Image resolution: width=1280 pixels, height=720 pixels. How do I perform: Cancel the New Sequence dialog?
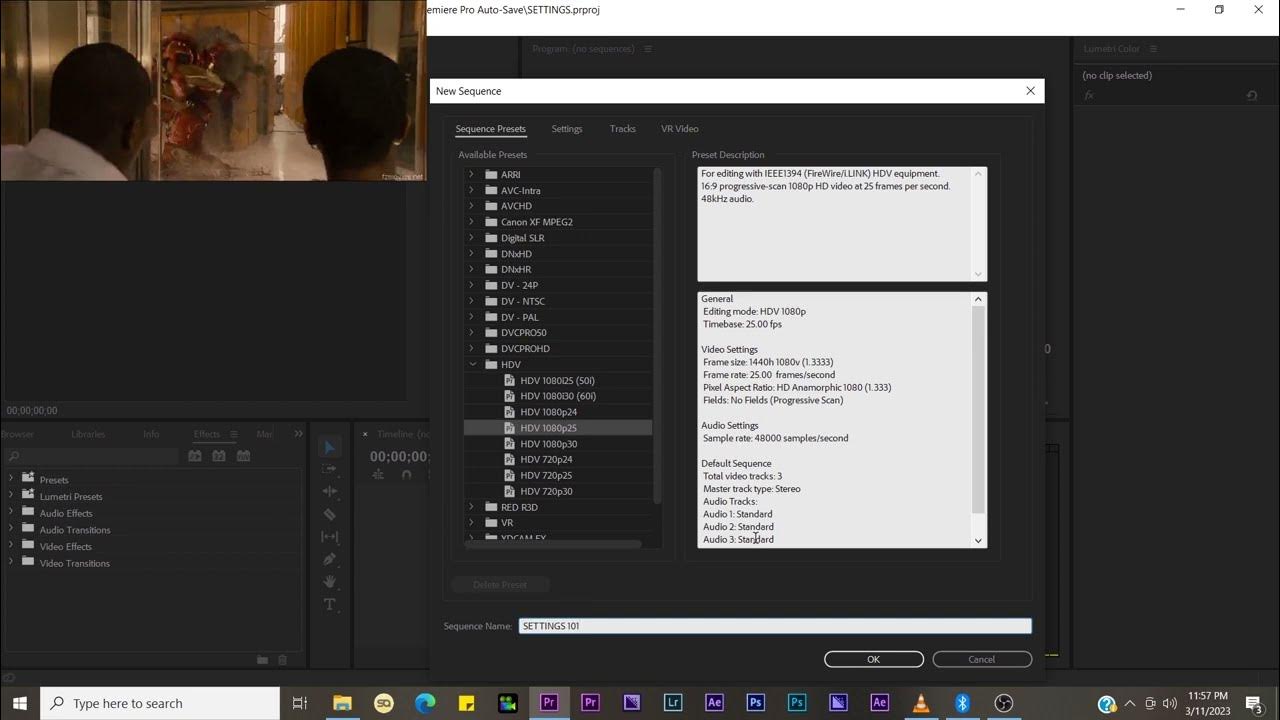coord(982,659)
